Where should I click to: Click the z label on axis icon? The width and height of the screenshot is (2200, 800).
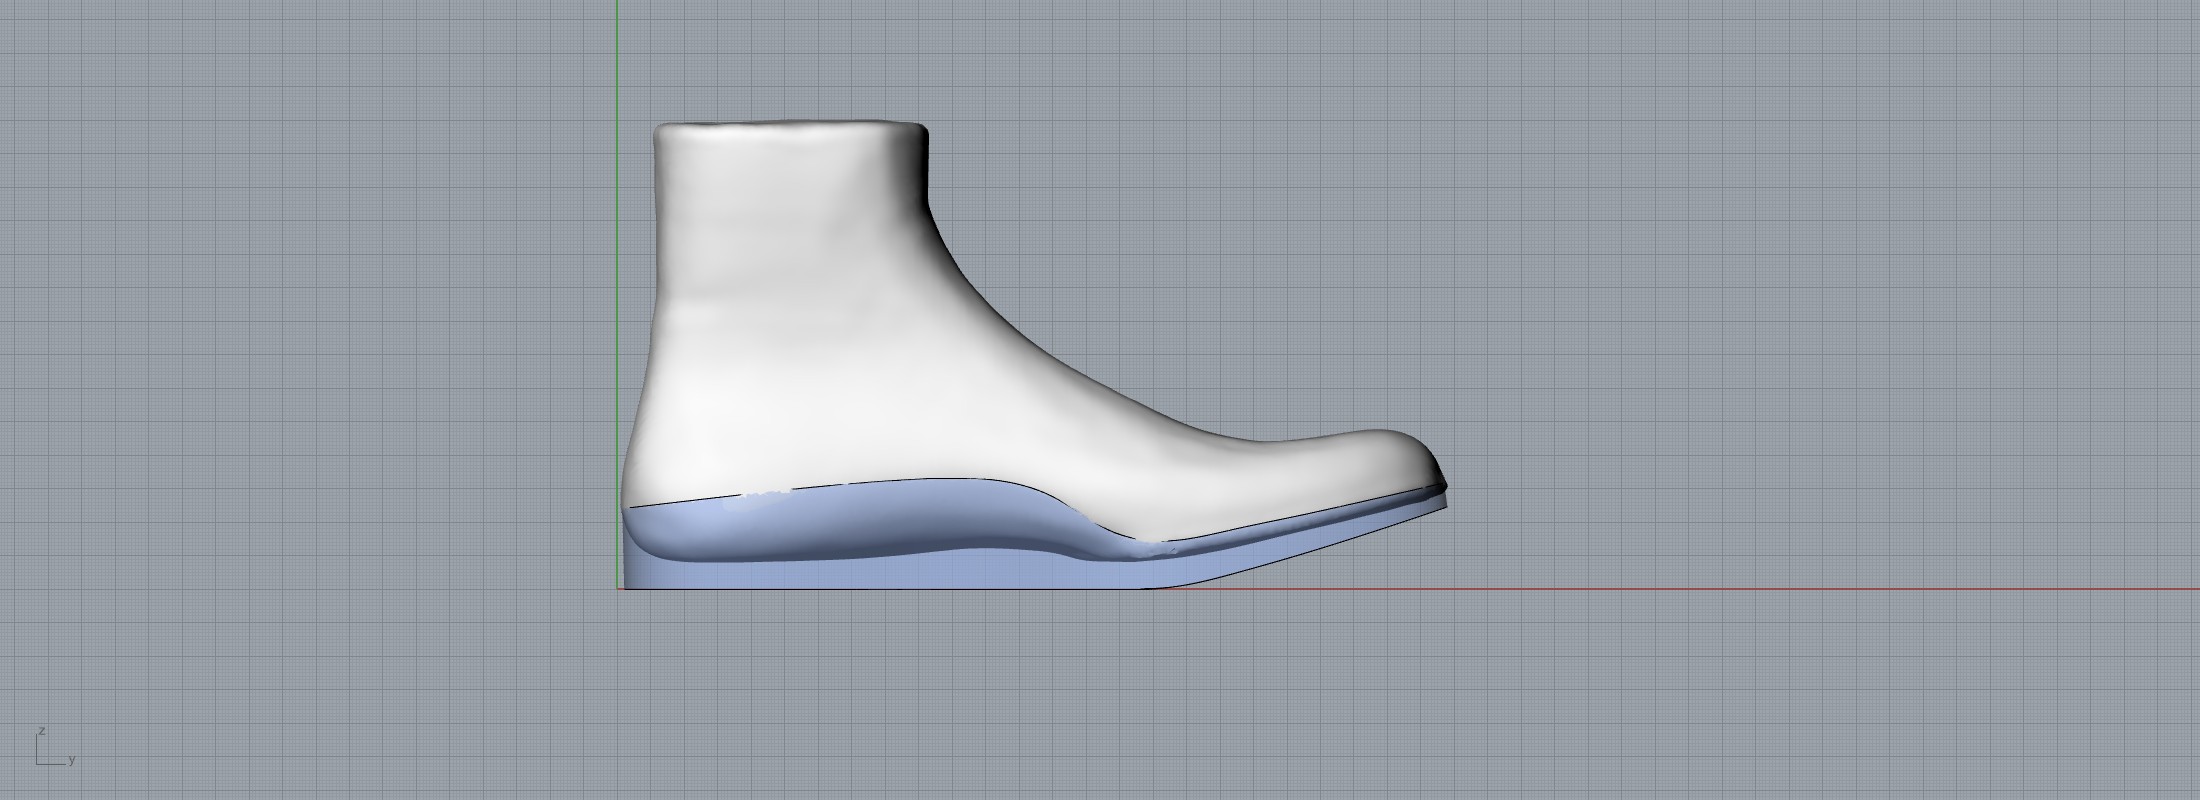(41, 731)
